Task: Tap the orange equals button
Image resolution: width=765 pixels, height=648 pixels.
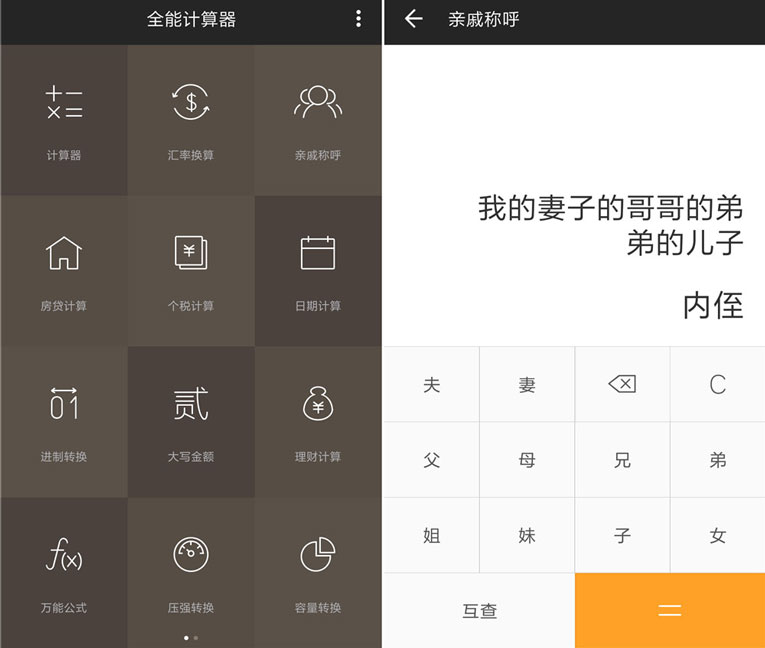Action: 670,610
